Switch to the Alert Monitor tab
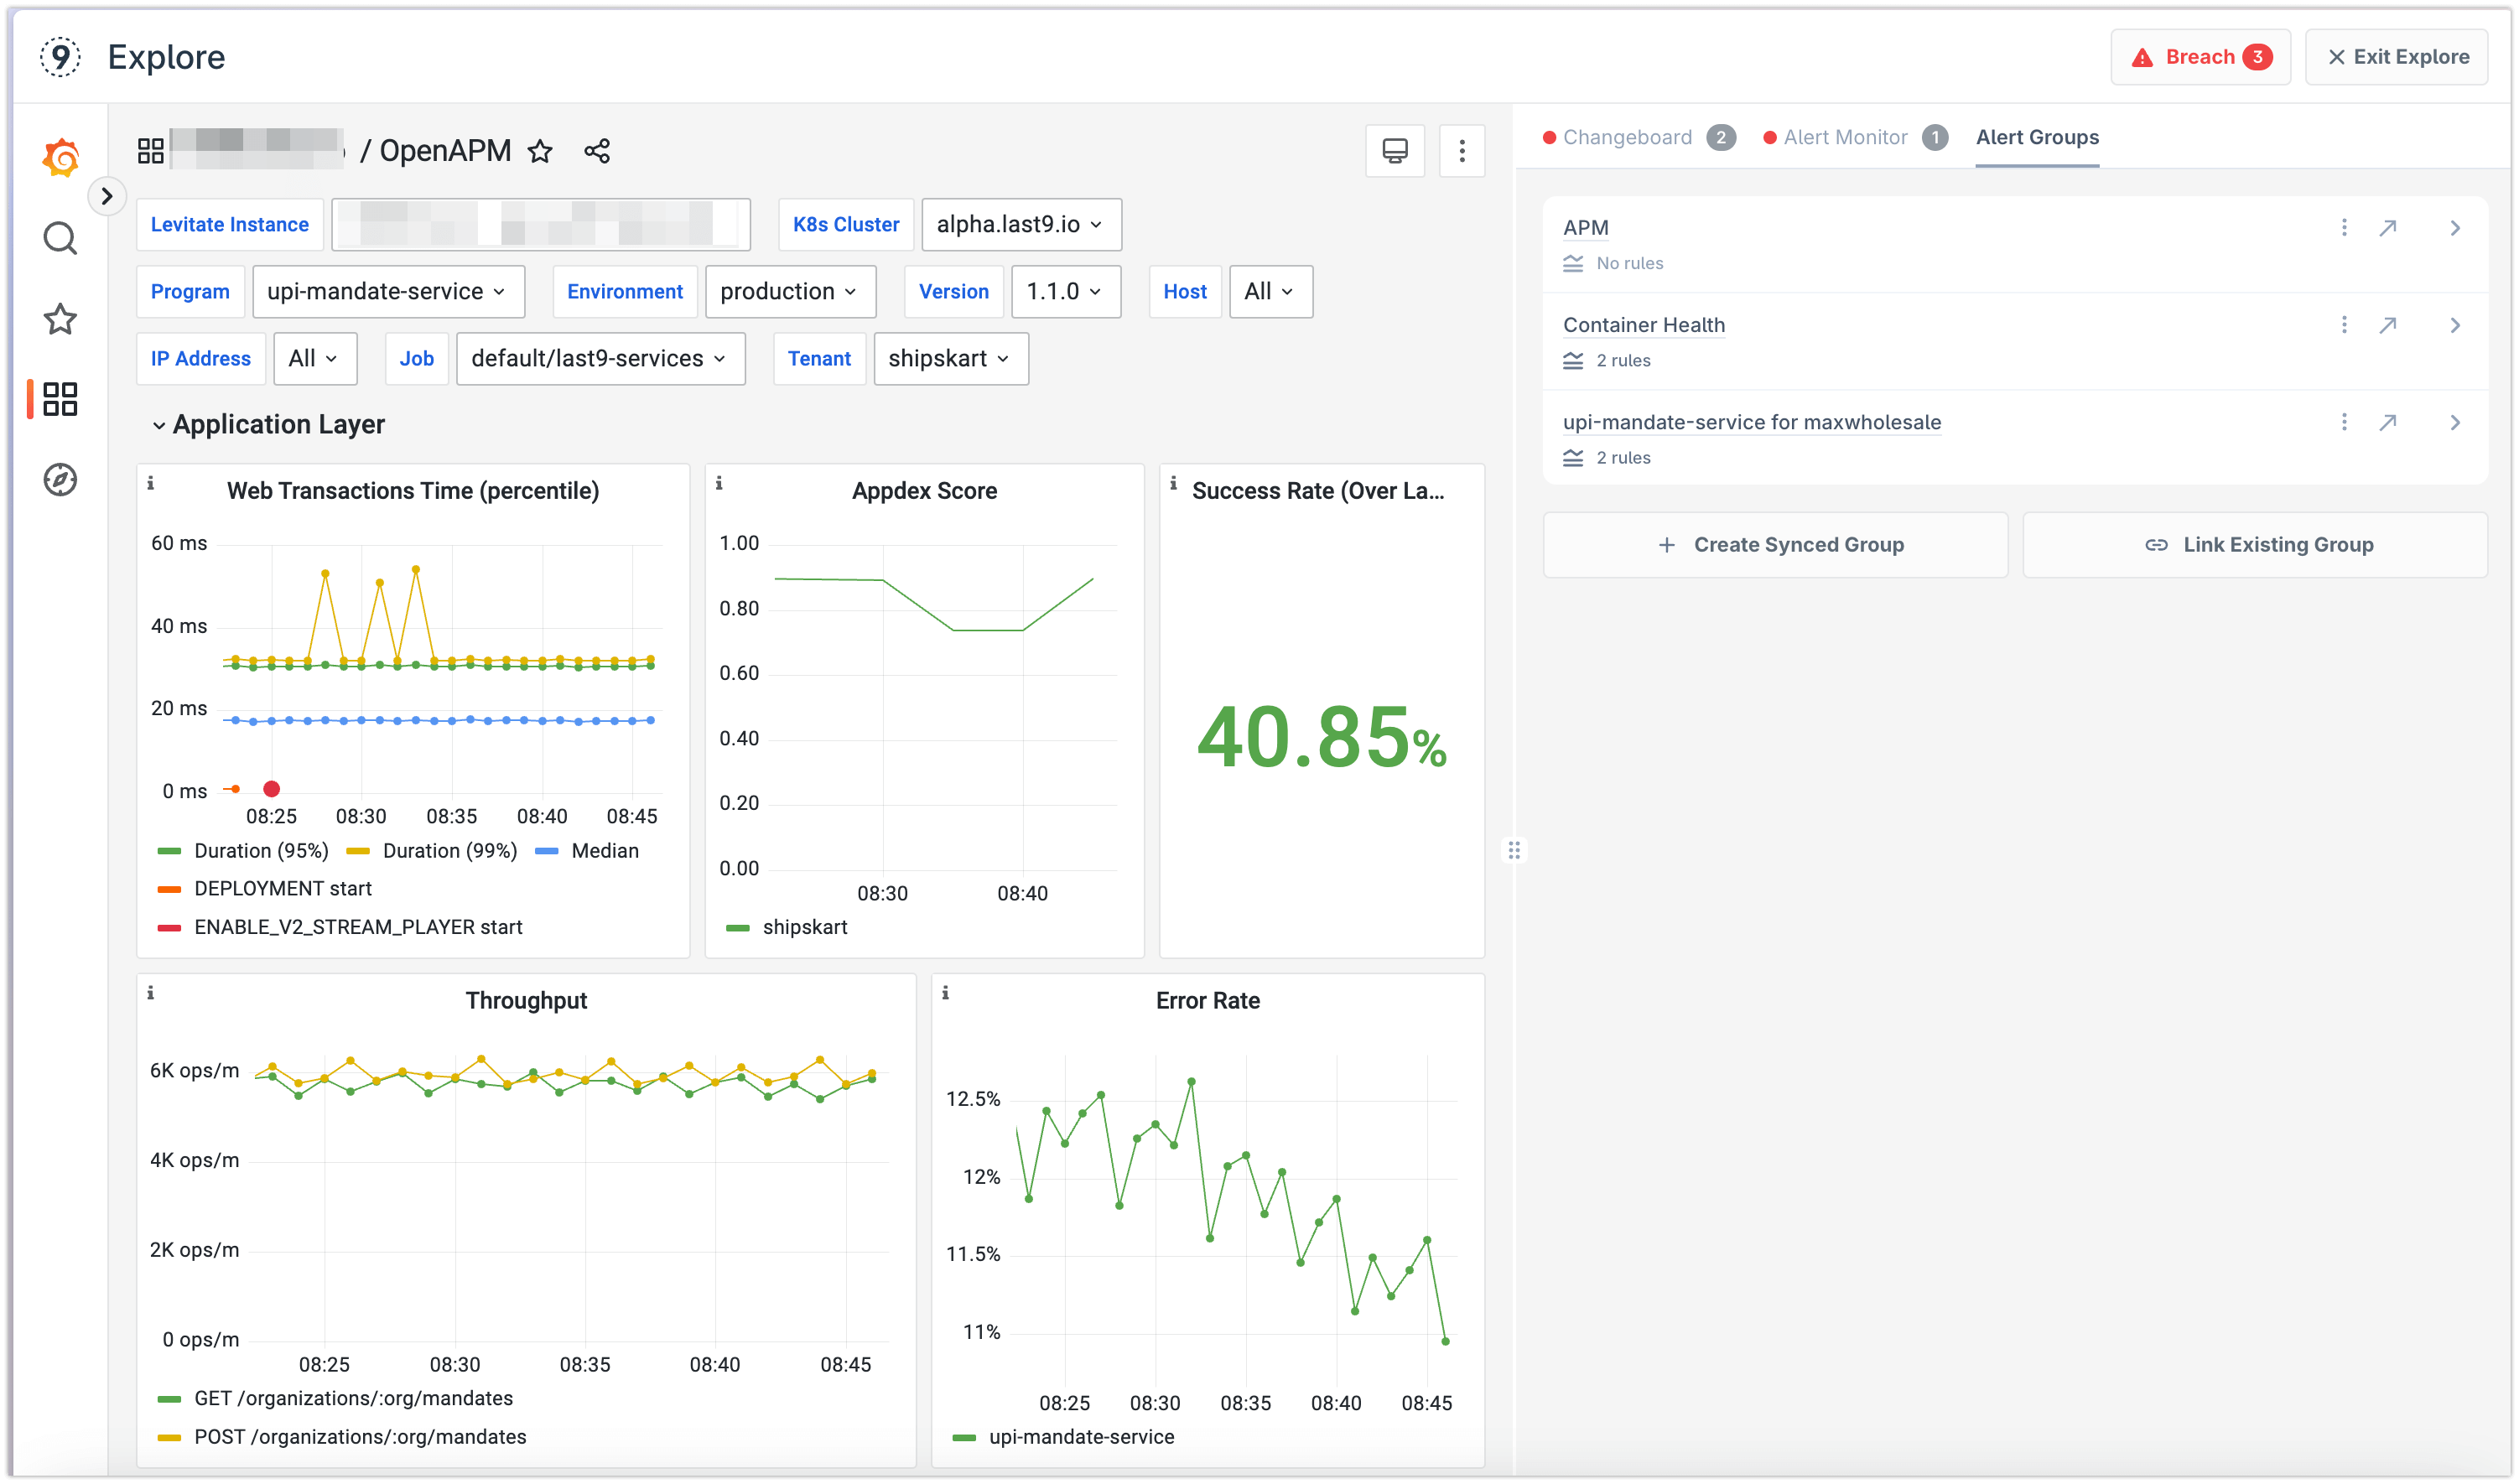 click(1845, 137)
